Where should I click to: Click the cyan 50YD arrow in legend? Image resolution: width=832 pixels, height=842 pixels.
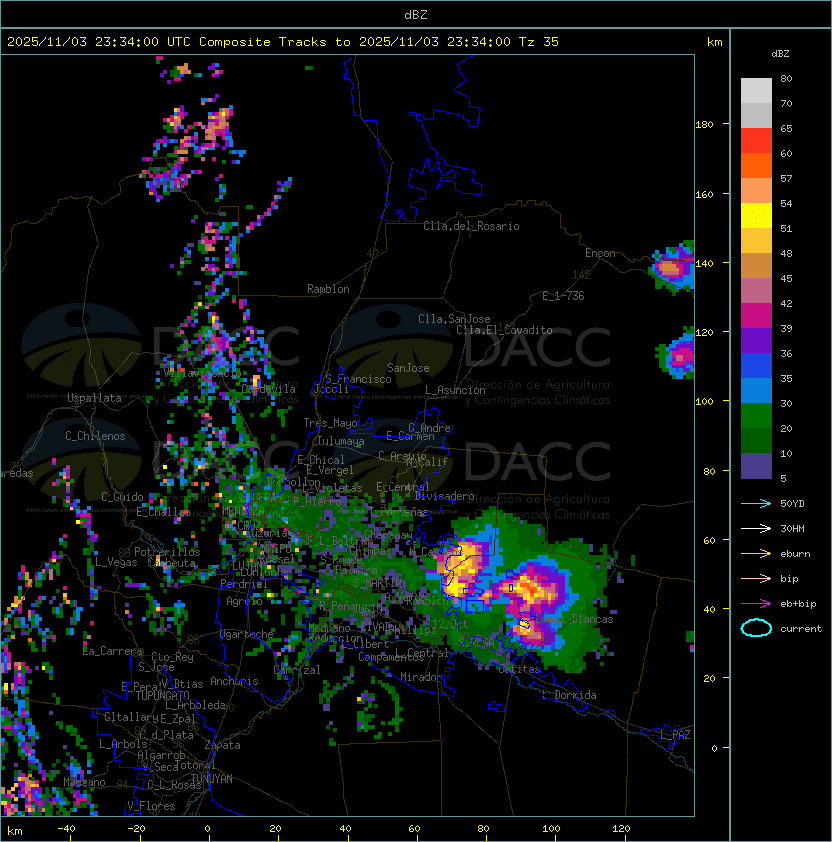(756, 504)
